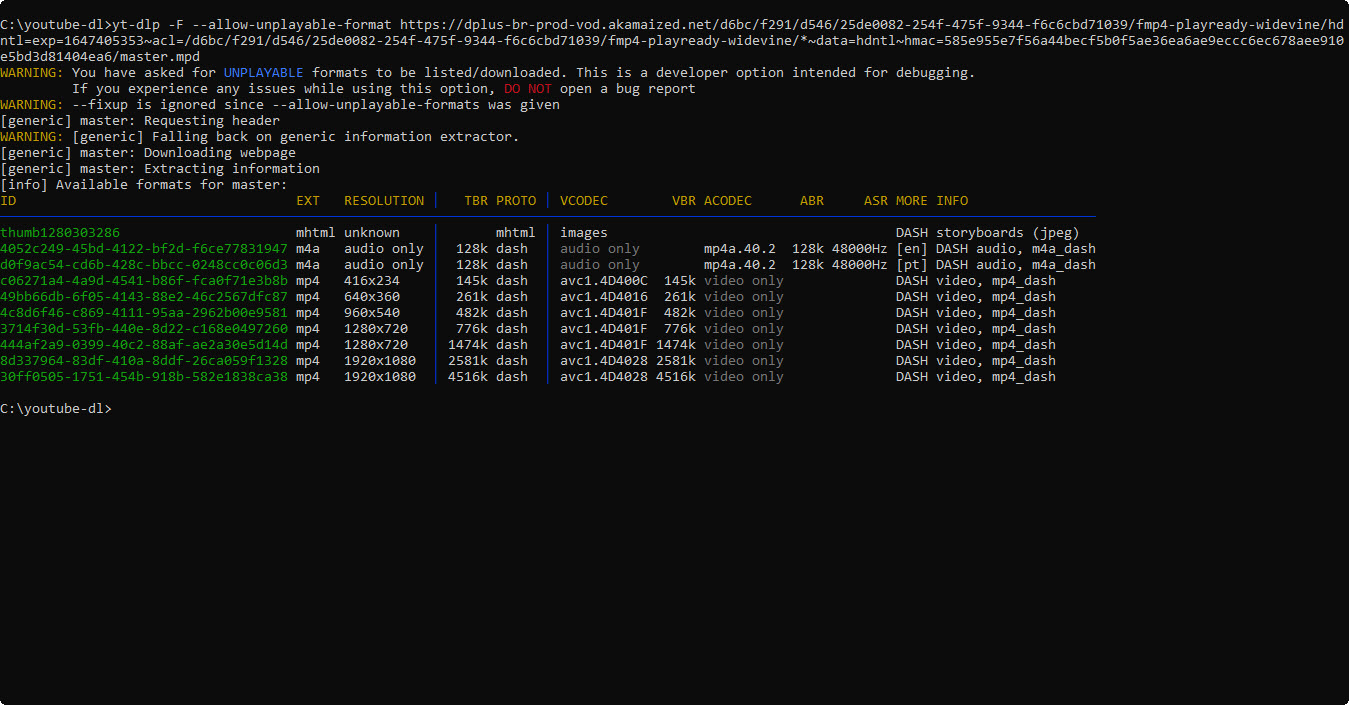Click the avc1.4D4016 codec value
Screen dimensions: 1349x705
(604, 297)
